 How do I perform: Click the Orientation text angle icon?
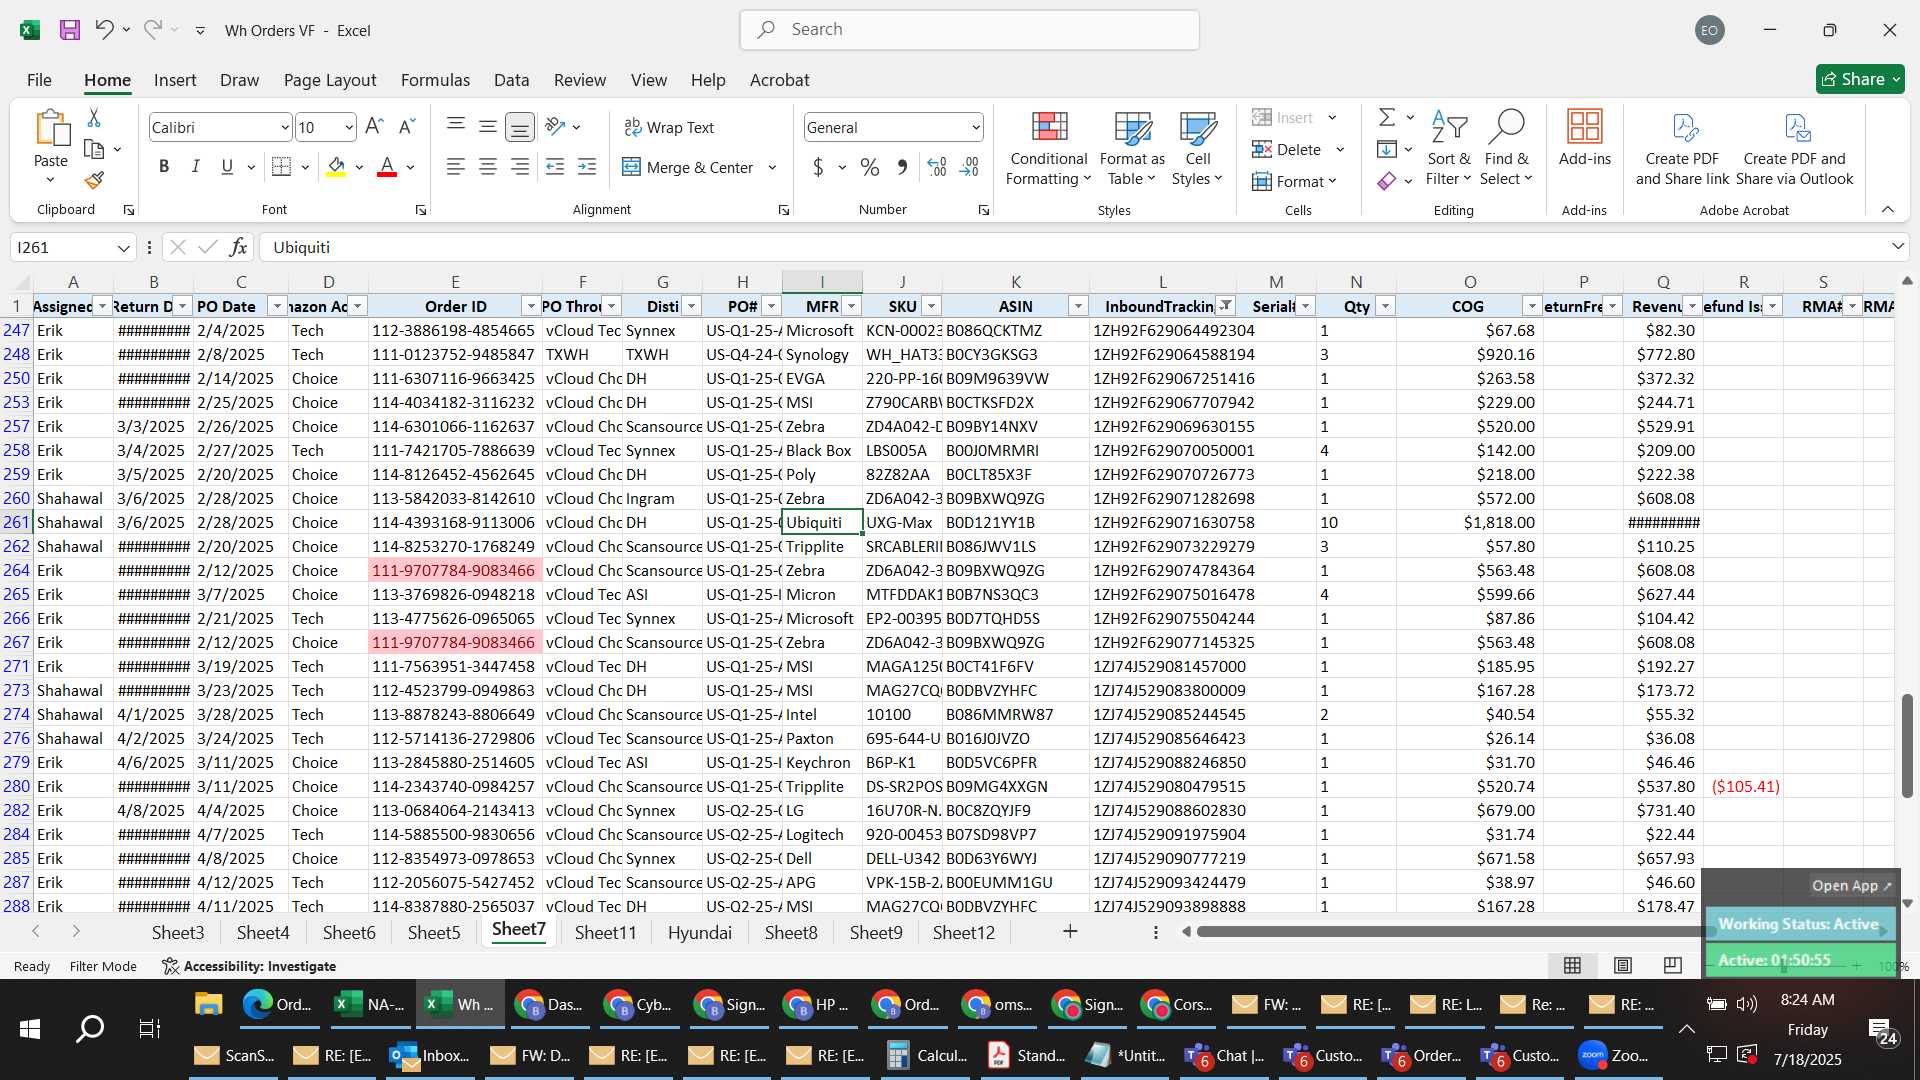click(x=555, y=127)
